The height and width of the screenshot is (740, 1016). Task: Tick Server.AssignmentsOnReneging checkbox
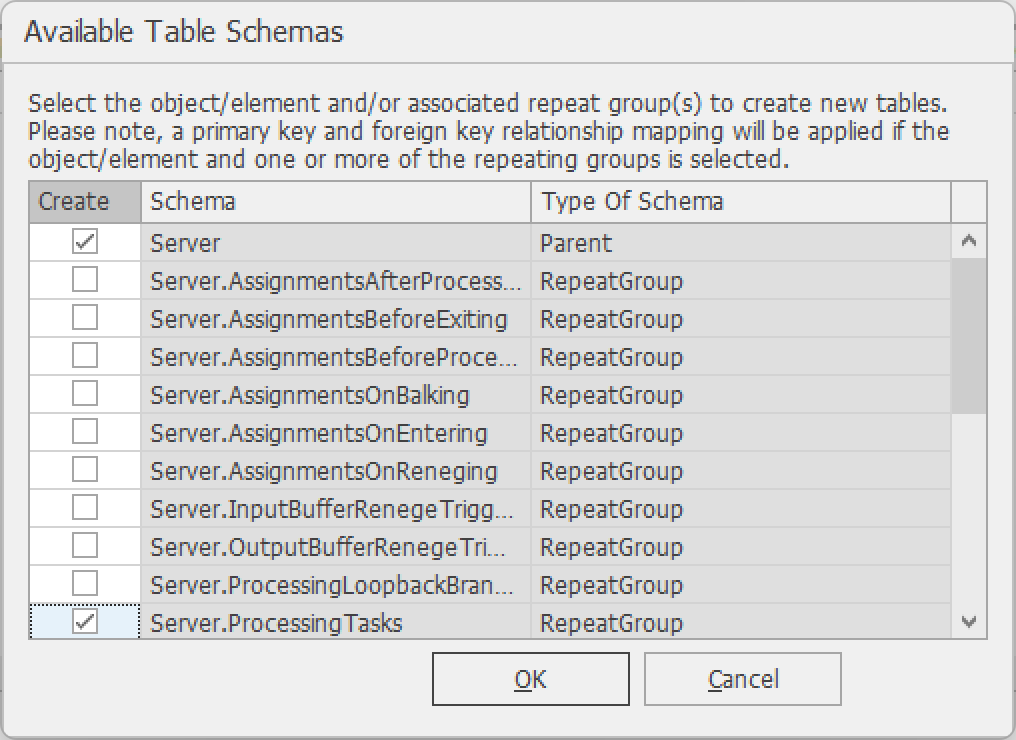point(85,470)
